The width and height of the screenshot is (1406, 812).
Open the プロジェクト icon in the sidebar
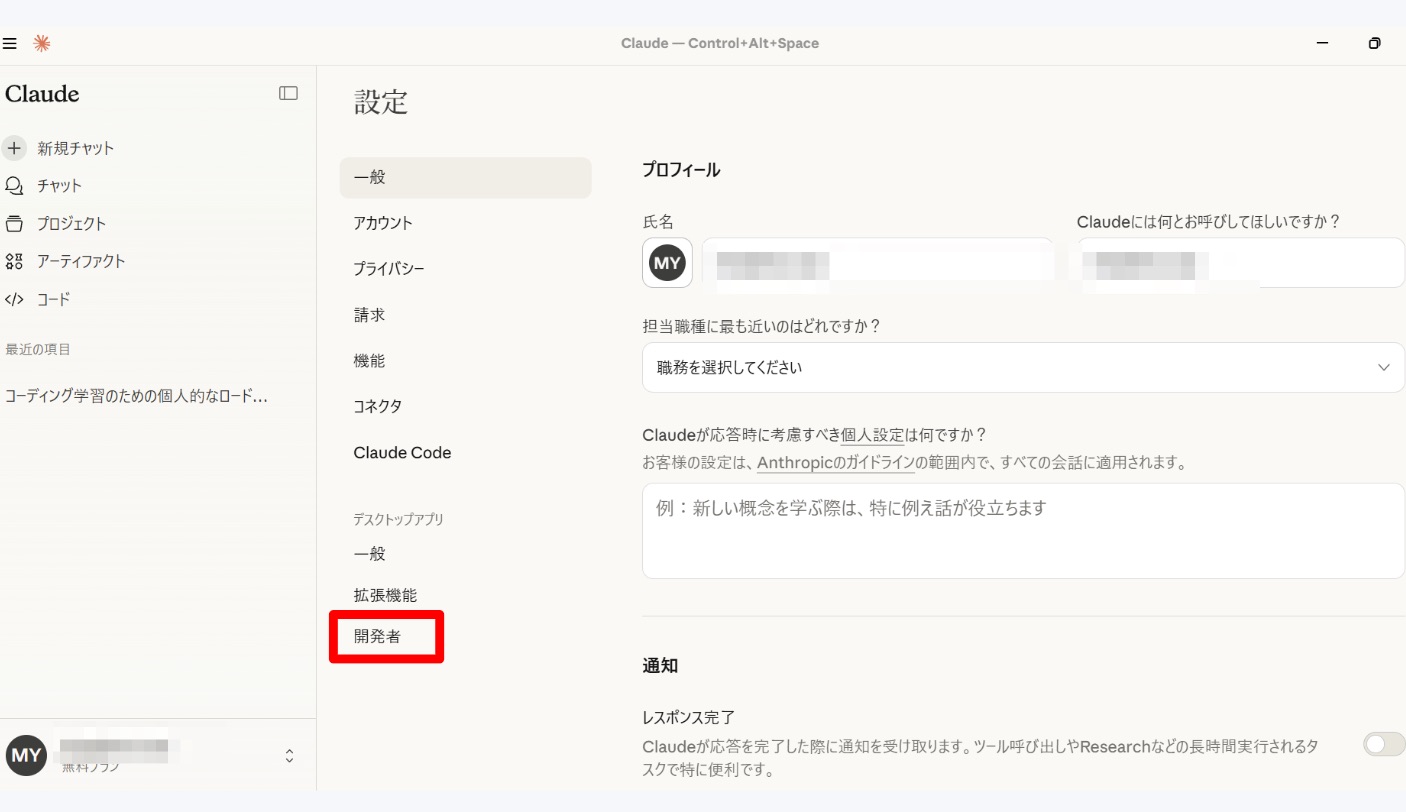pos(14,224)
